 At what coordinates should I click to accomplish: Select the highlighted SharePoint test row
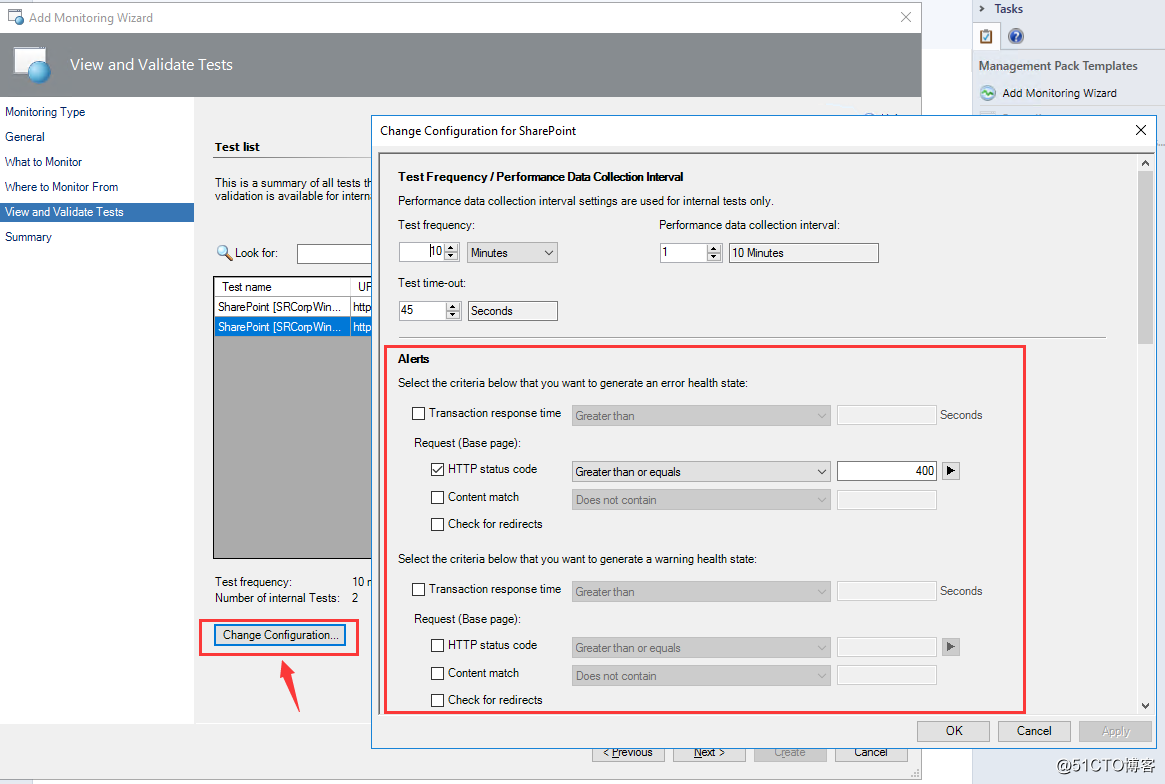click(x=293, y=327)
